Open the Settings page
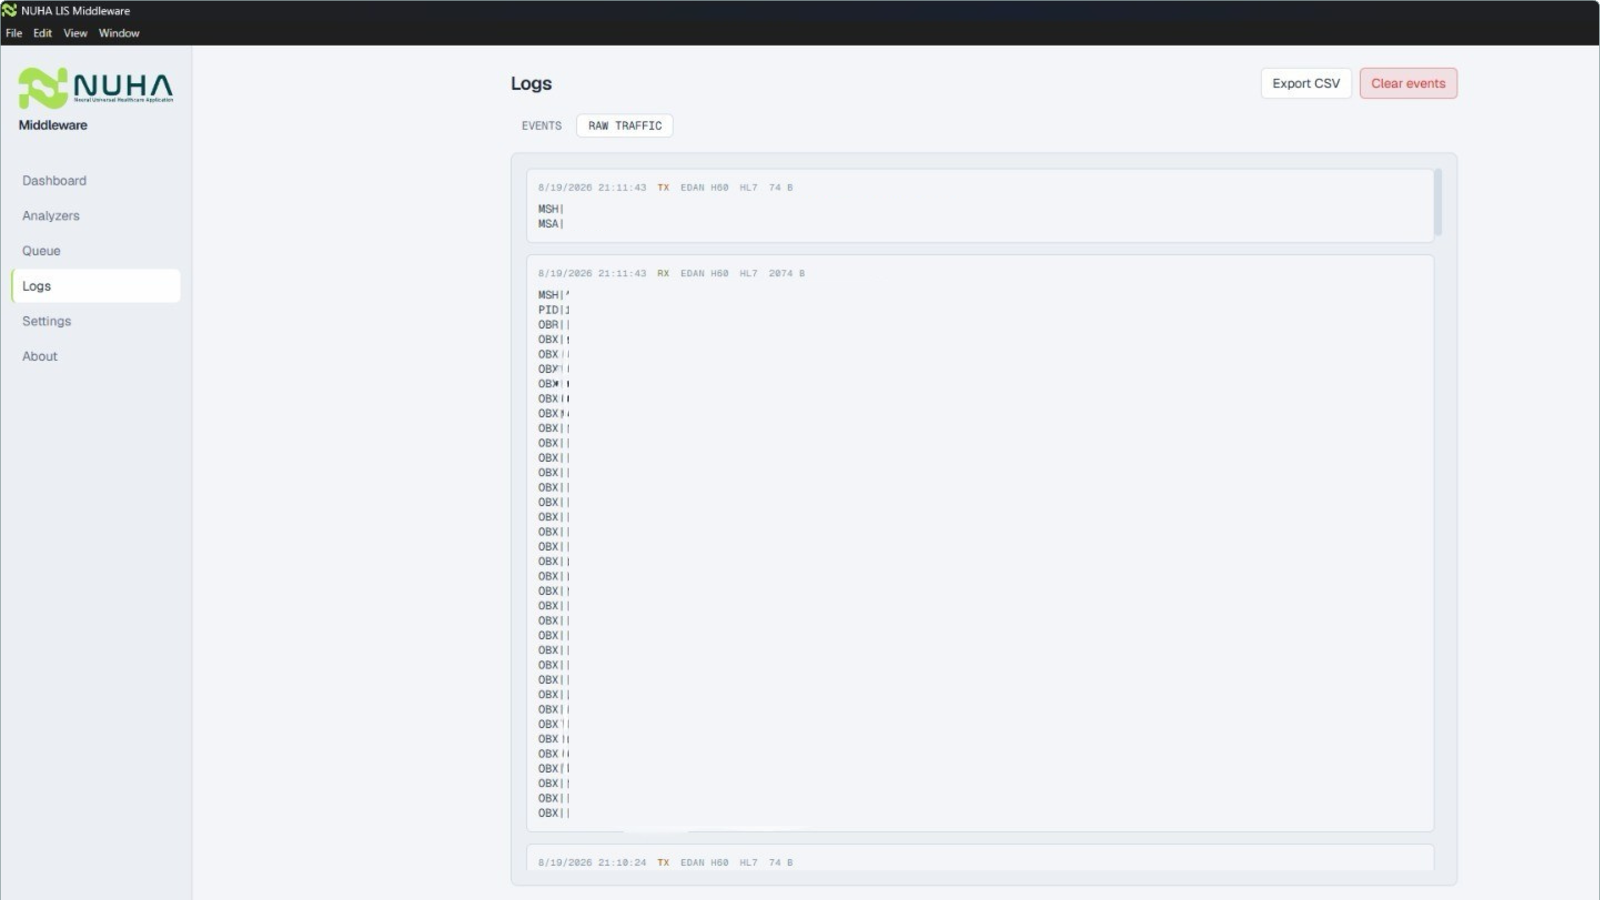 96,321
